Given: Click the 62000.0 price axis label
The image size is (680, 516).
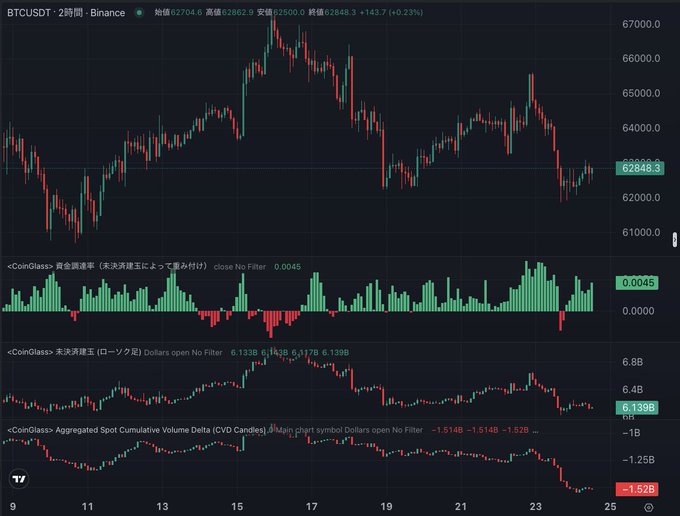Looking at the screenshot, I should [x=641, y=197].
